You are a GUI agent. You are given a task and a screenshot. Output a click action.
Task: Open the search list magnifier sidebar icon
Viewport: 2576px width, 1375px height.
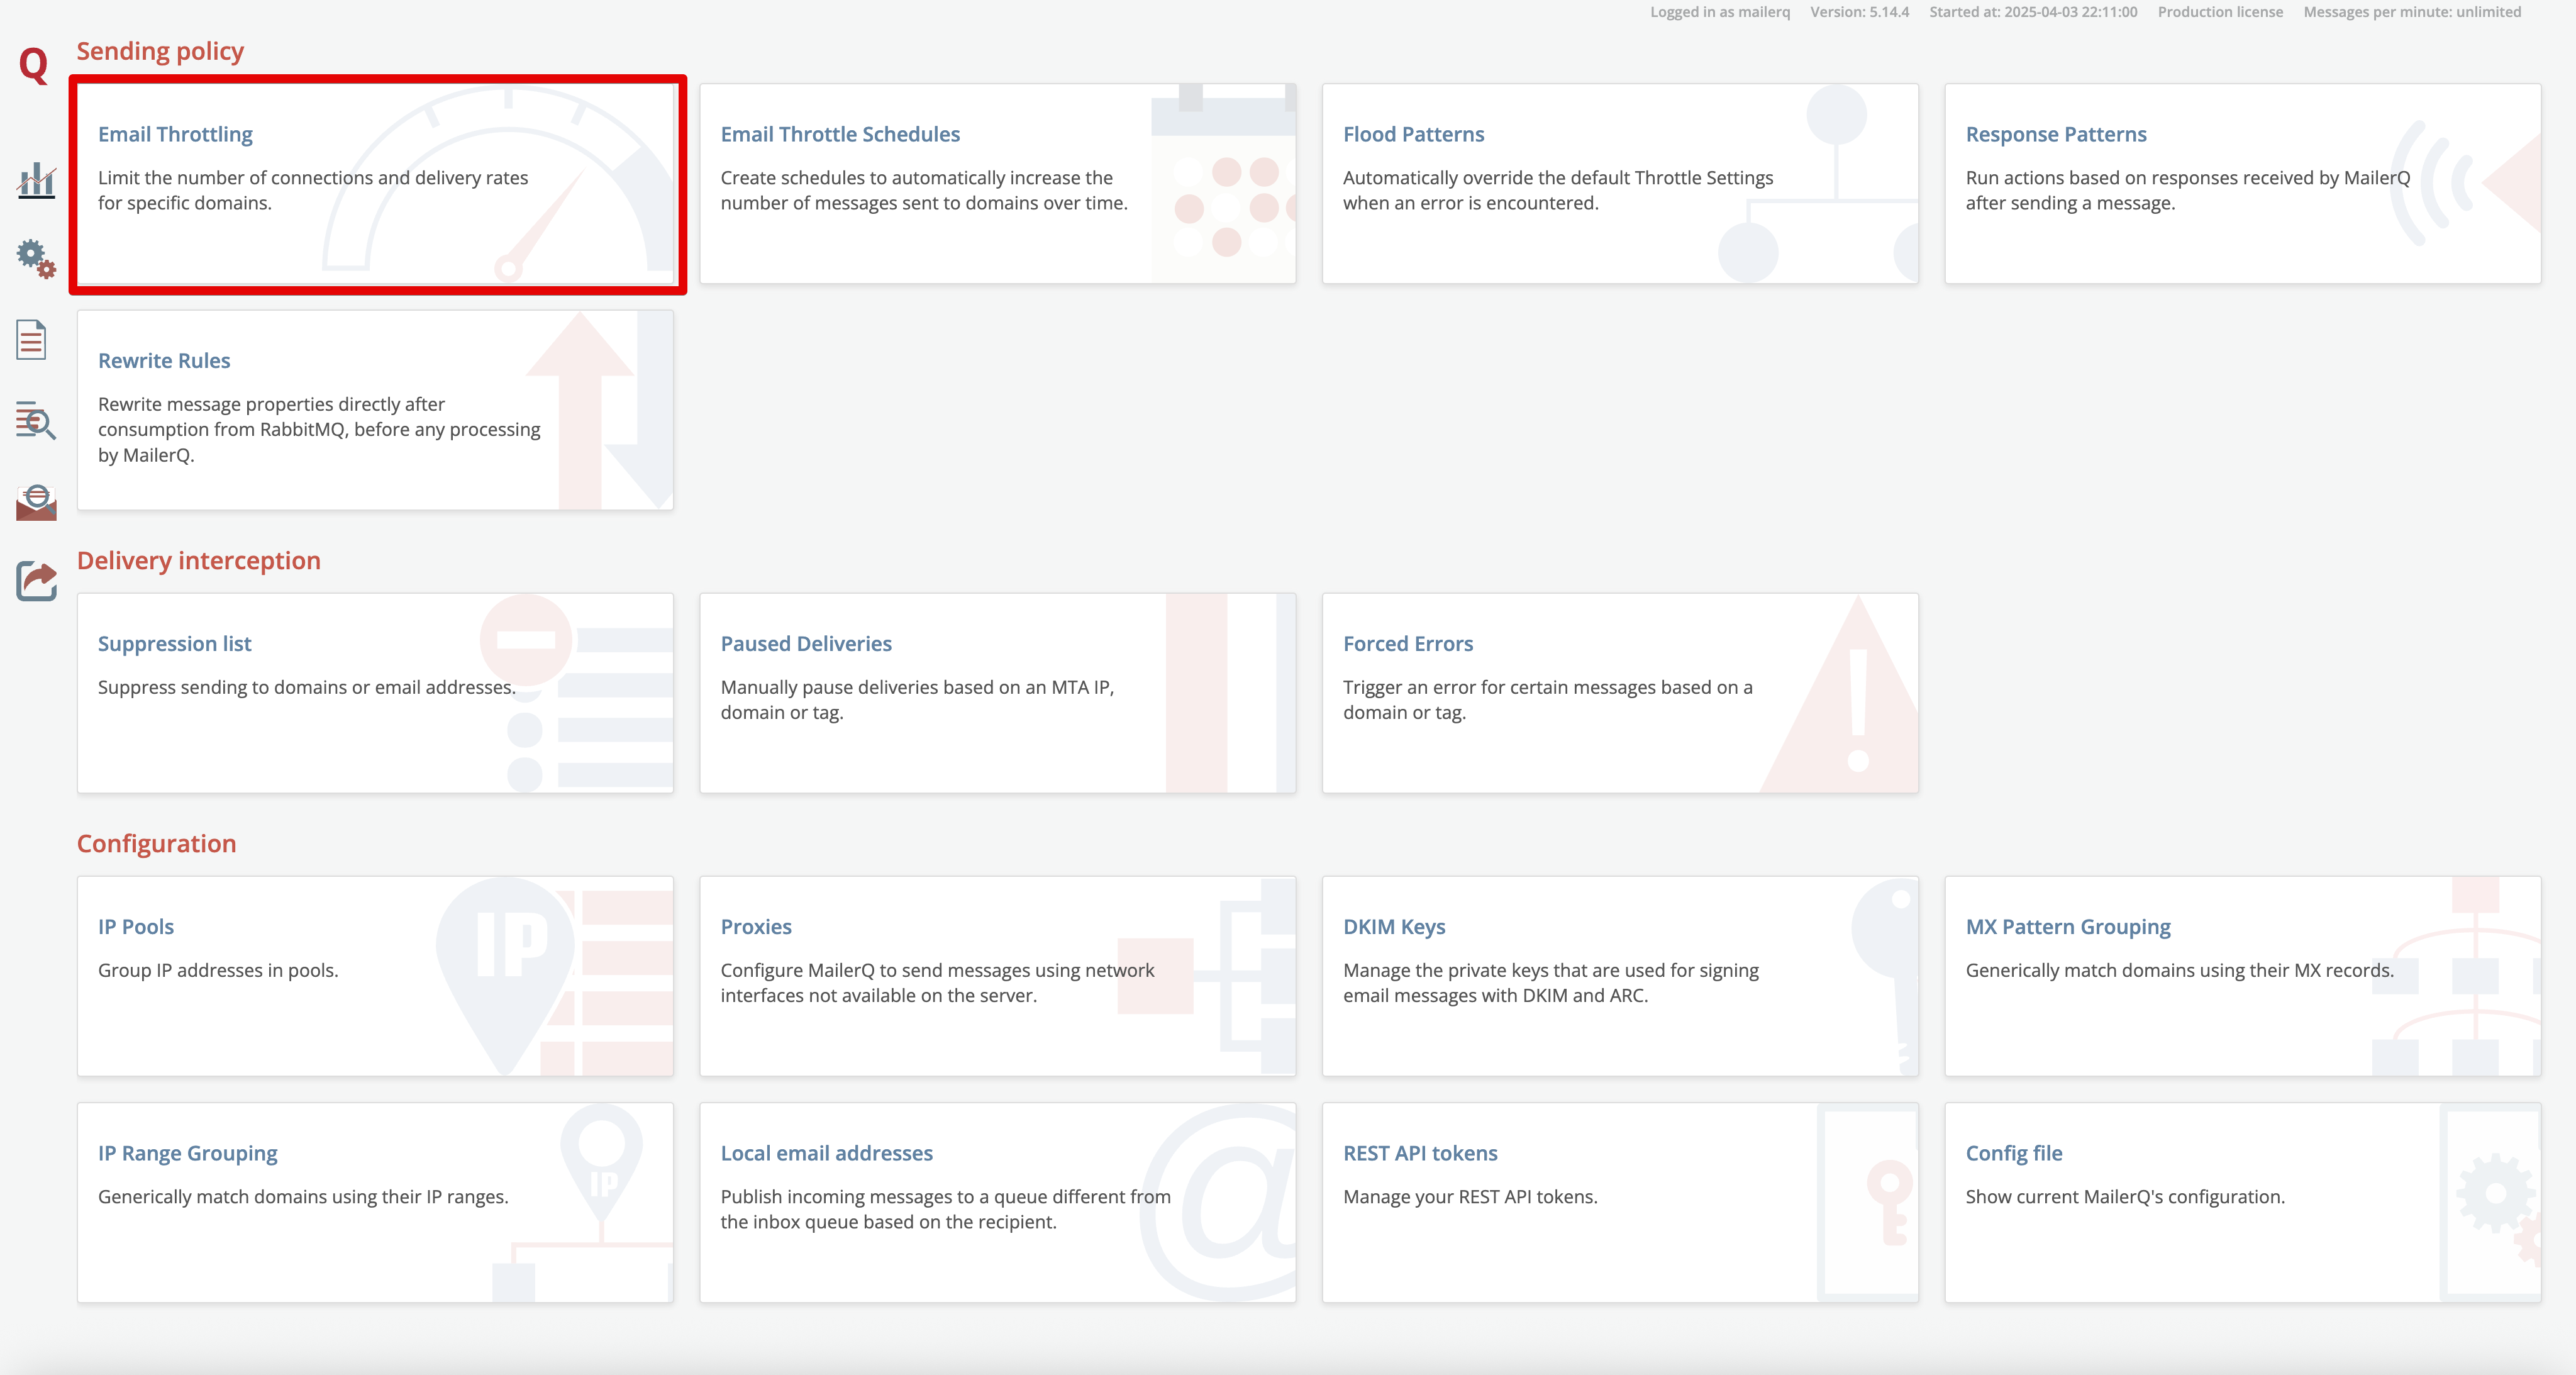[x=36, y=420]
